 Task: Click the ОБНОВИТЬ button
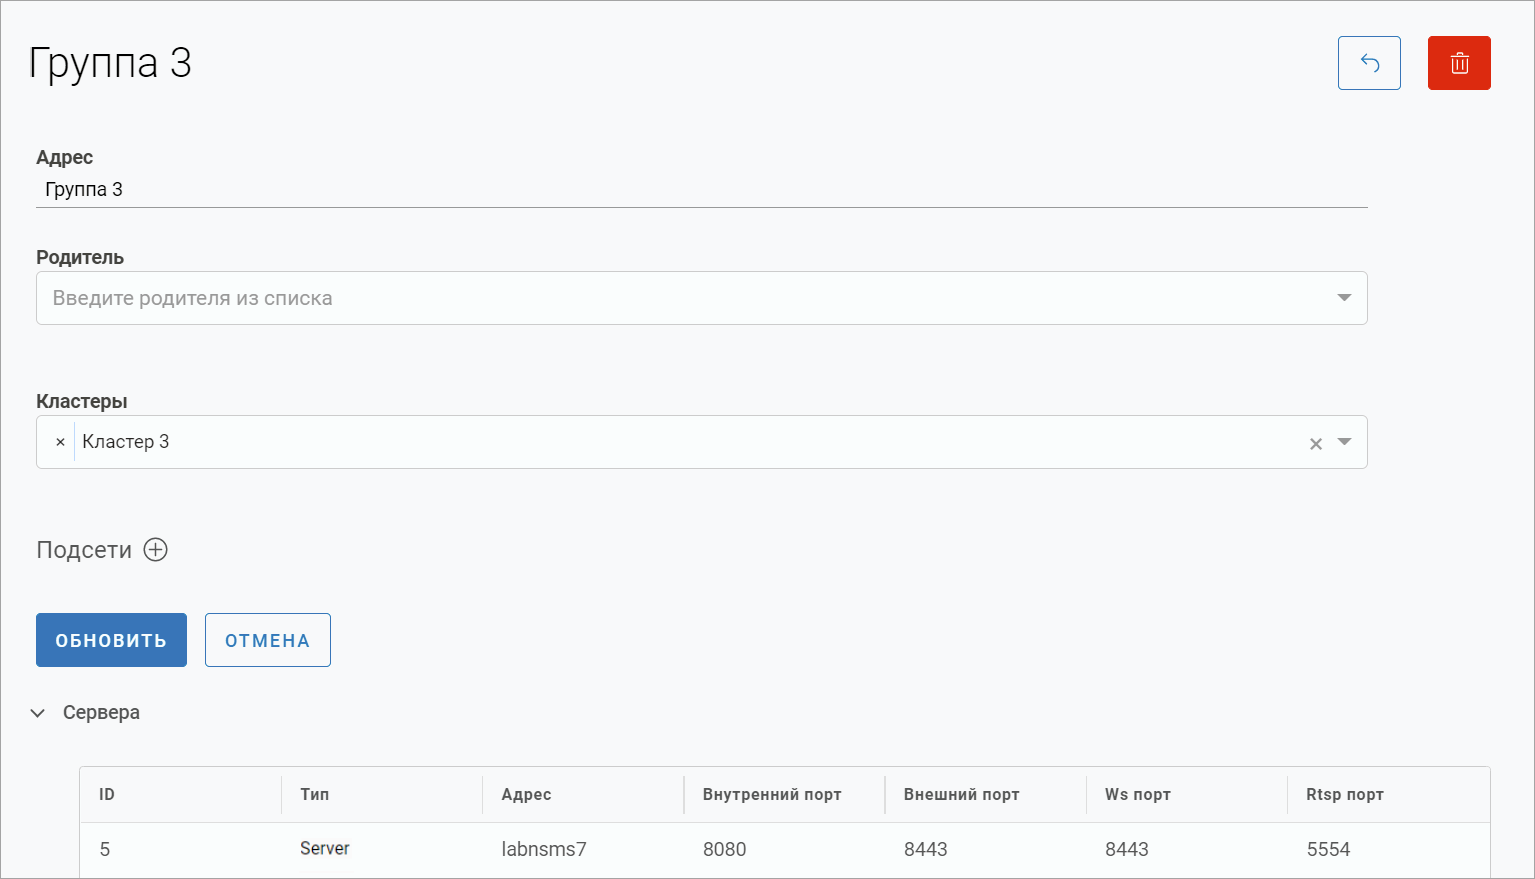[x=111, y=640]
